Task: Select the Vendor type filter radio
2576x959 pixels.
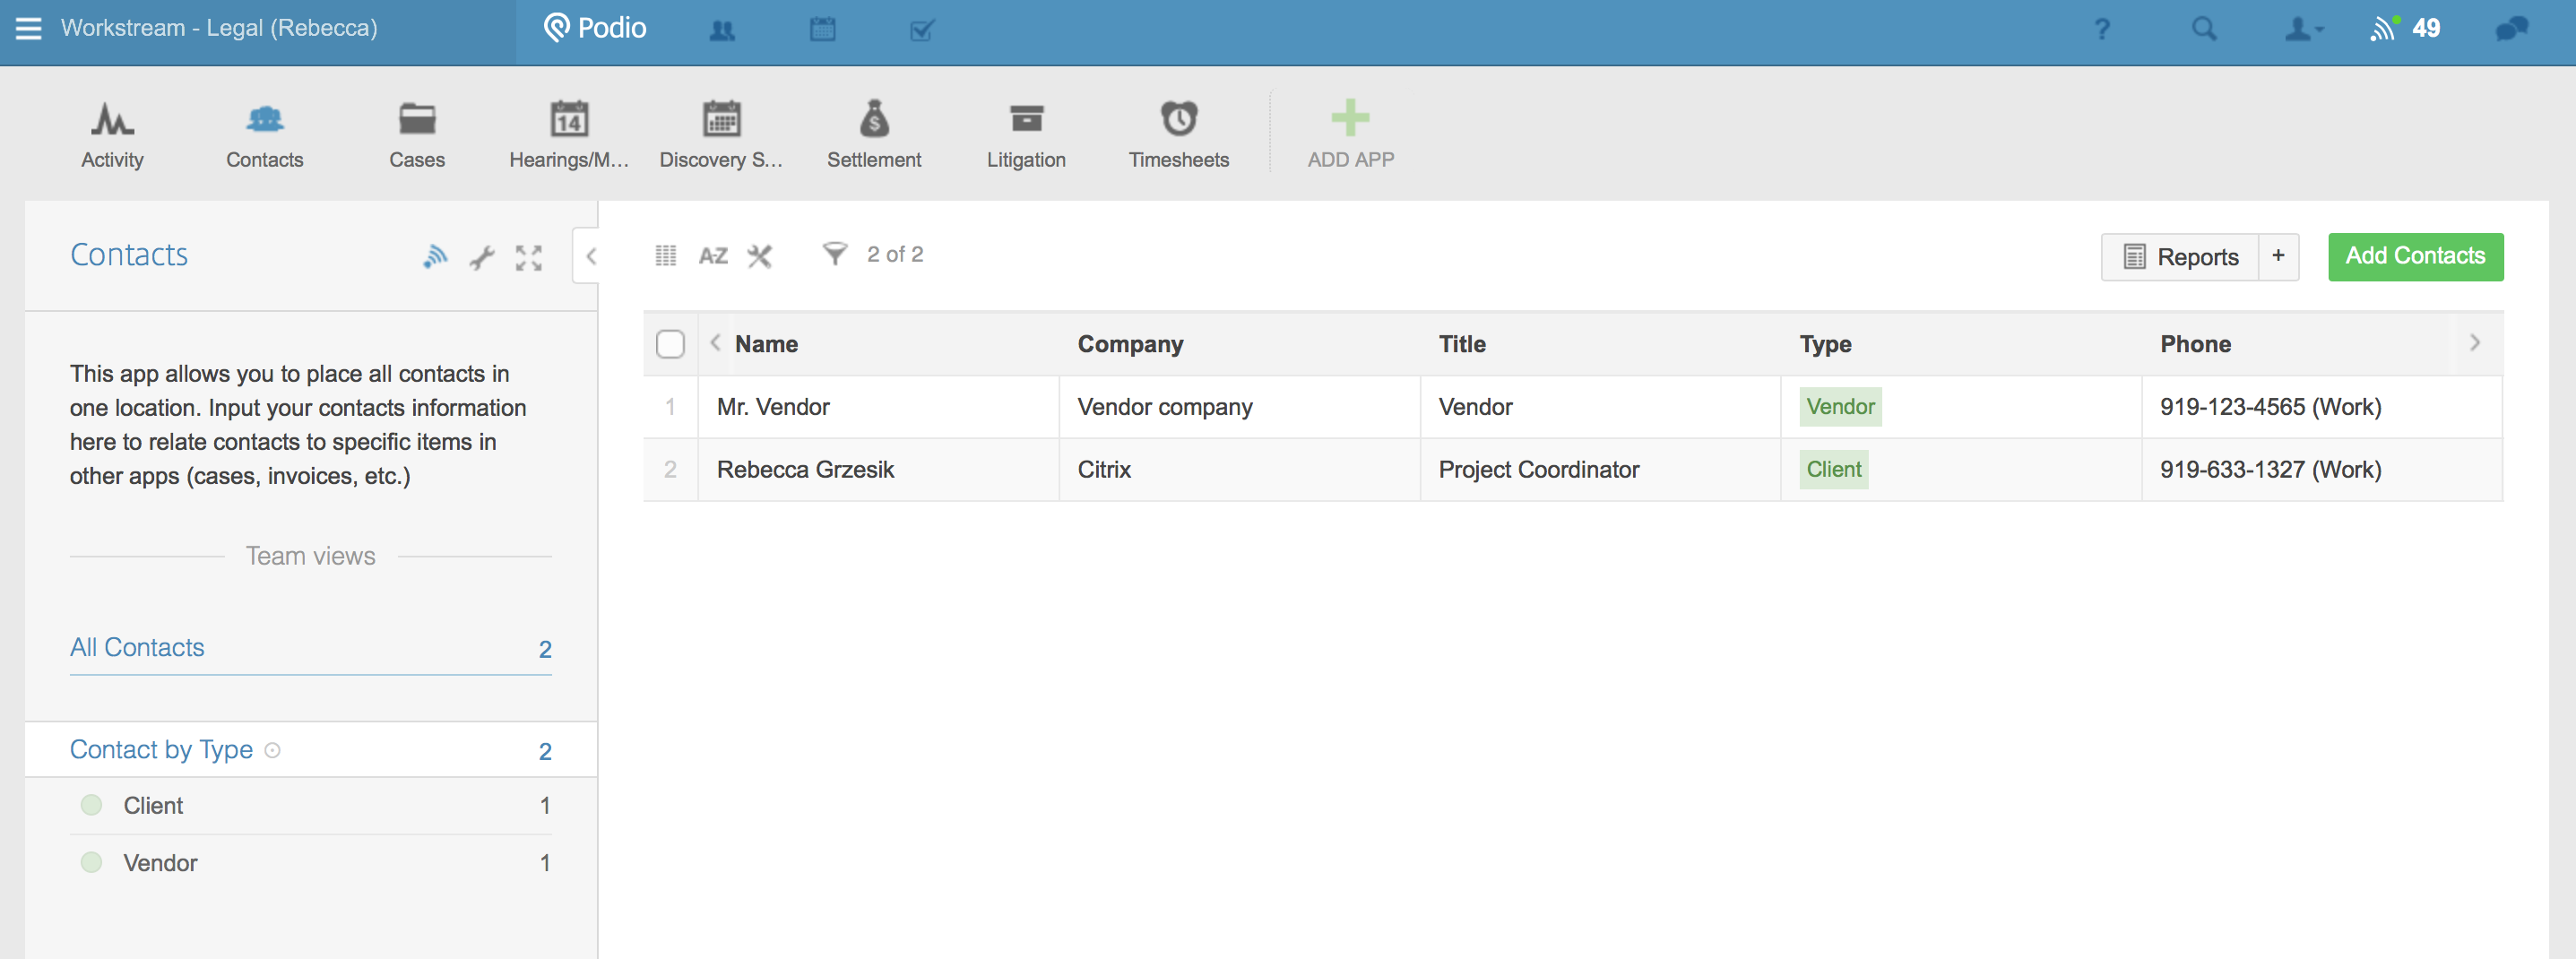Action: point(91,862)
